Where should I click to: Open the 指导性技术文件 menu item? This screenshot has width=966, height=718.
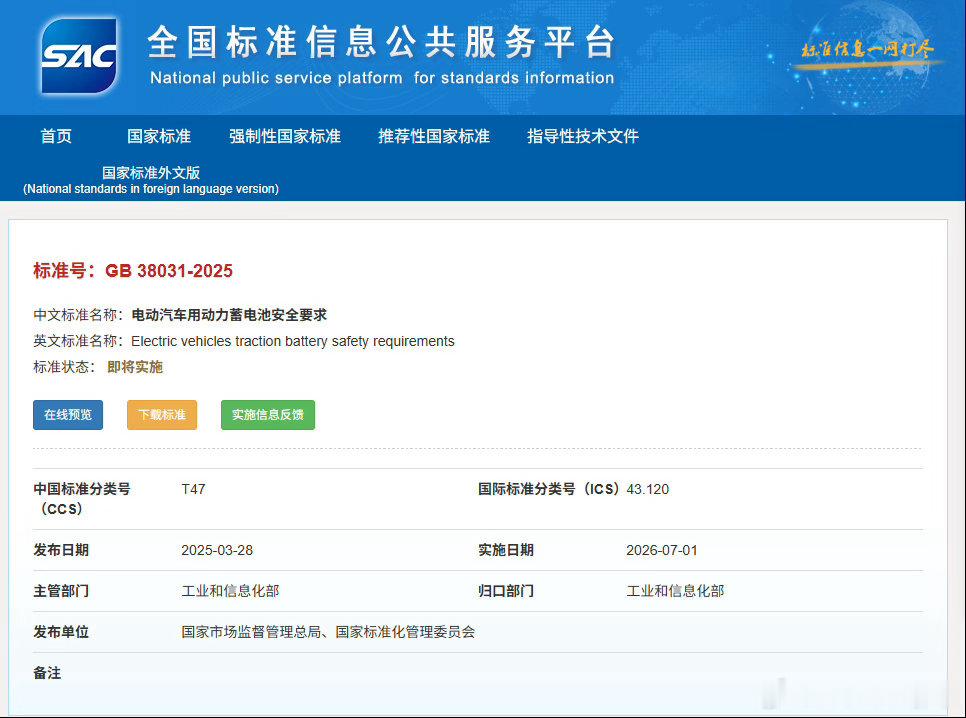pos(583,136)
